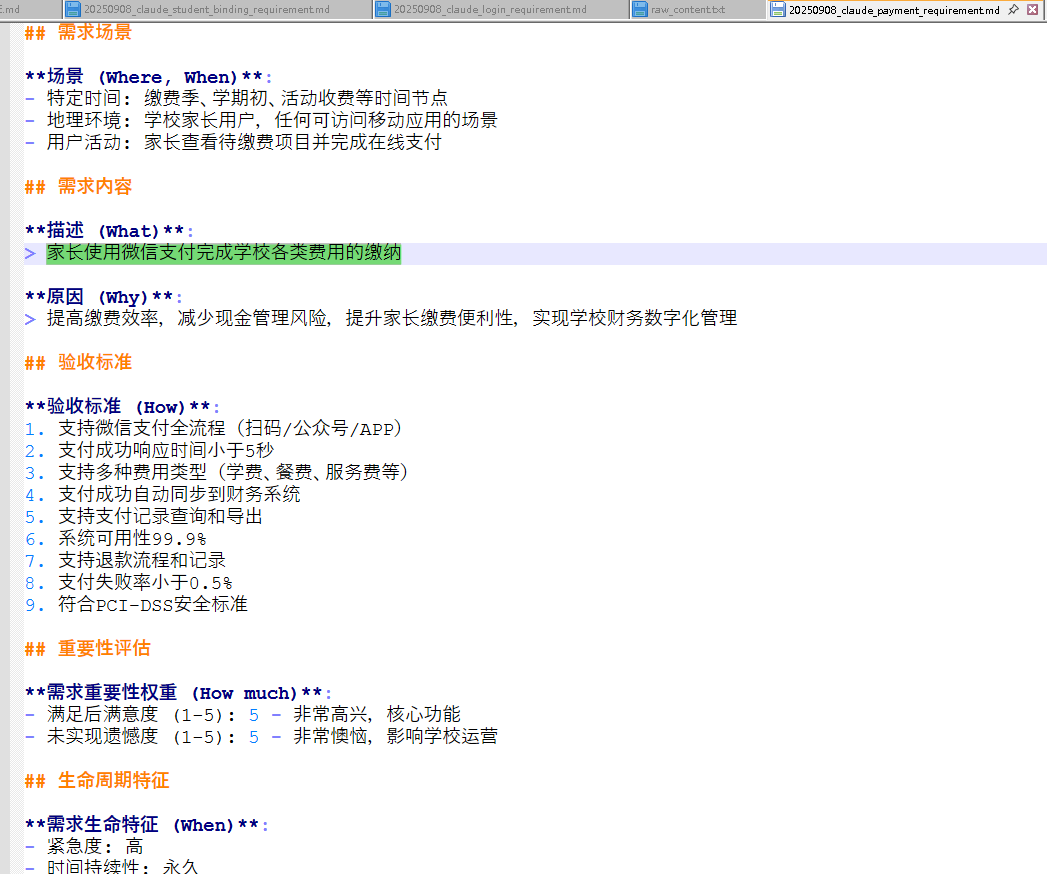Click the 紧急度: 高 line
Image resolution: width=1047 pixels, height=874 pixels.
point(94,846)
